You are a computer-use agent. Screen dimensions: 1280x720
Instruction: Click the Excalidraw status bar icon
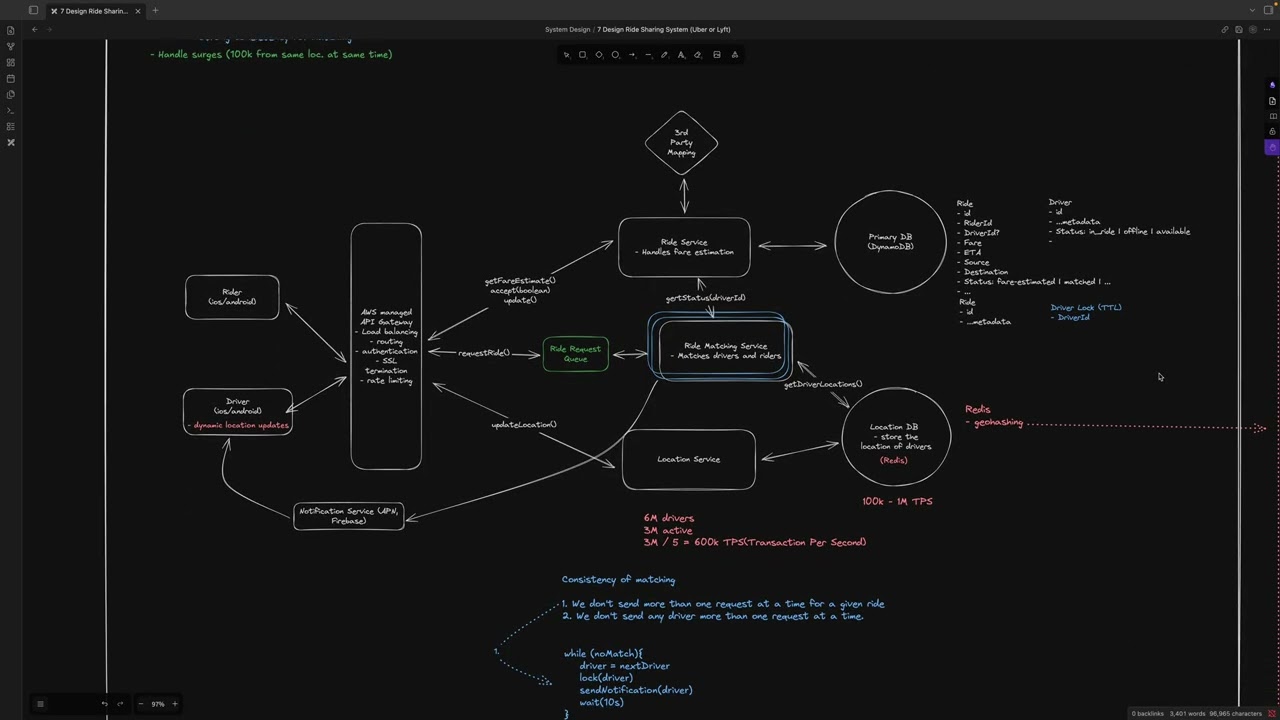pos(1271,714)
